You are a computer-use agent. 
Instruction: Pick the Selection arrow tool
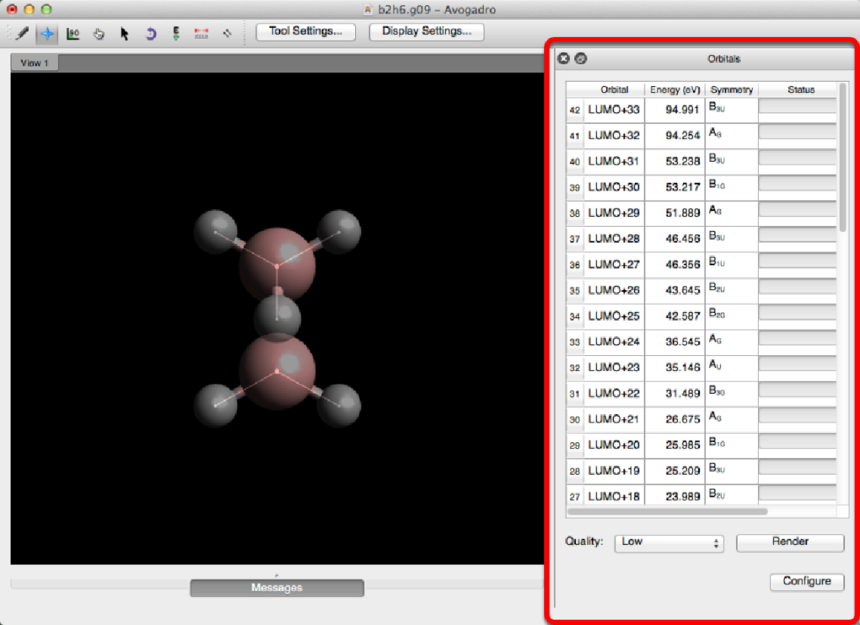125,33
